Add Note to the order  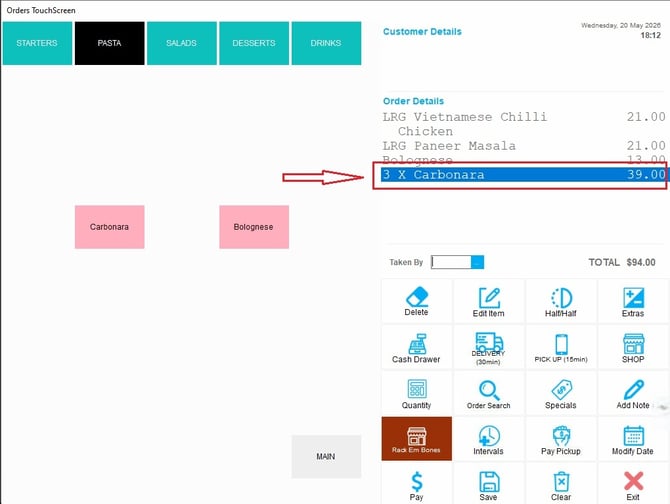(633, 394)
